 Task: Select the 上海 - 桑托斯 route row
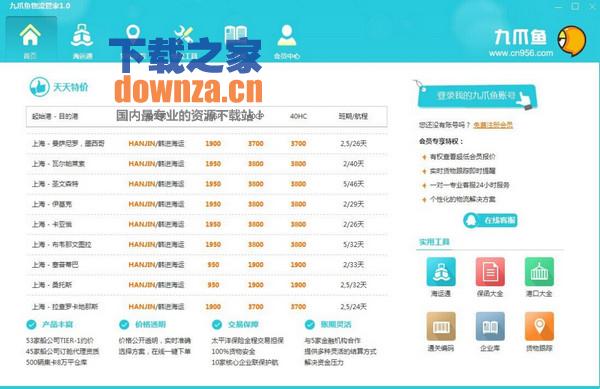(x=207, y=285)
